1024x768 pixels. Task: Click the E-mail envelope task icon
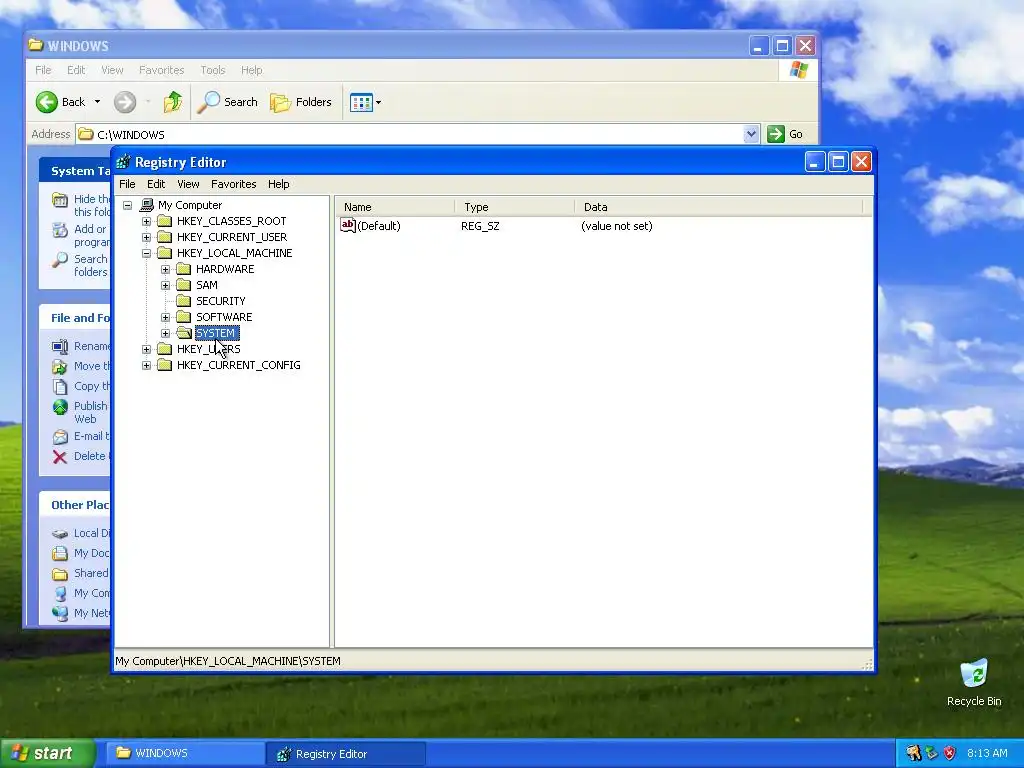pos(60,437)
